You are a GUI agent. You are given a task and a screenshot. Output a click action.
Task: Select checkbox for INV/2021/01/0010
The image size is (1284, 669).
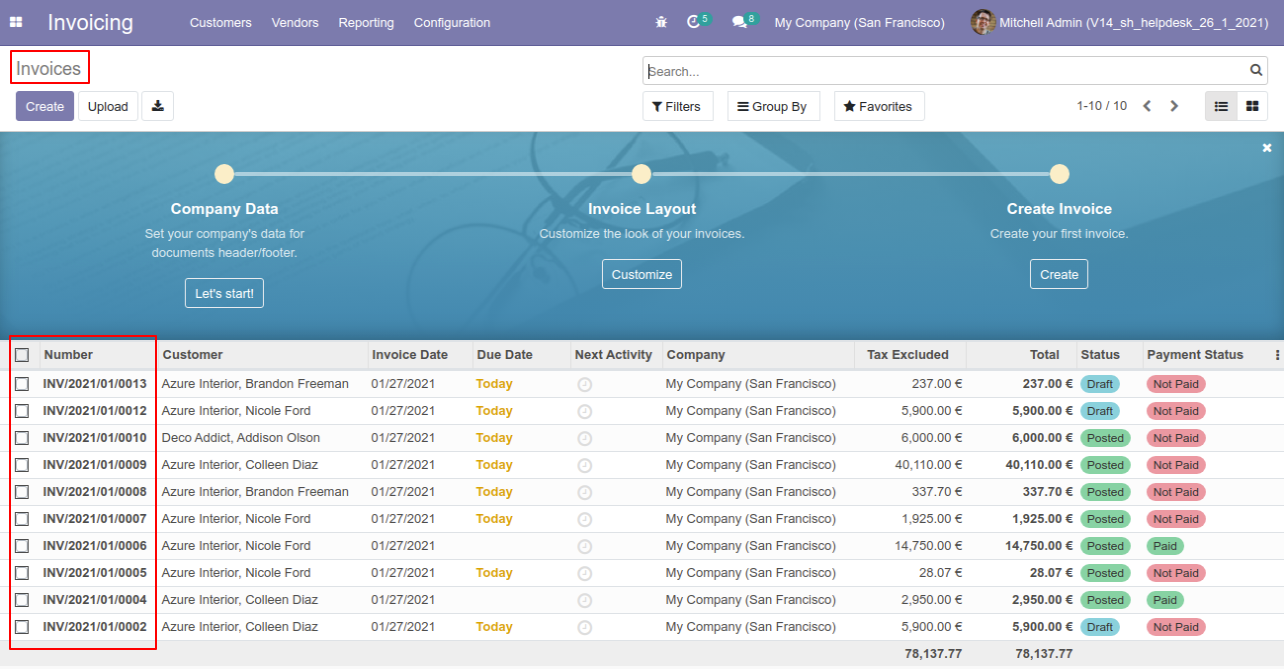tap(22, 438)
